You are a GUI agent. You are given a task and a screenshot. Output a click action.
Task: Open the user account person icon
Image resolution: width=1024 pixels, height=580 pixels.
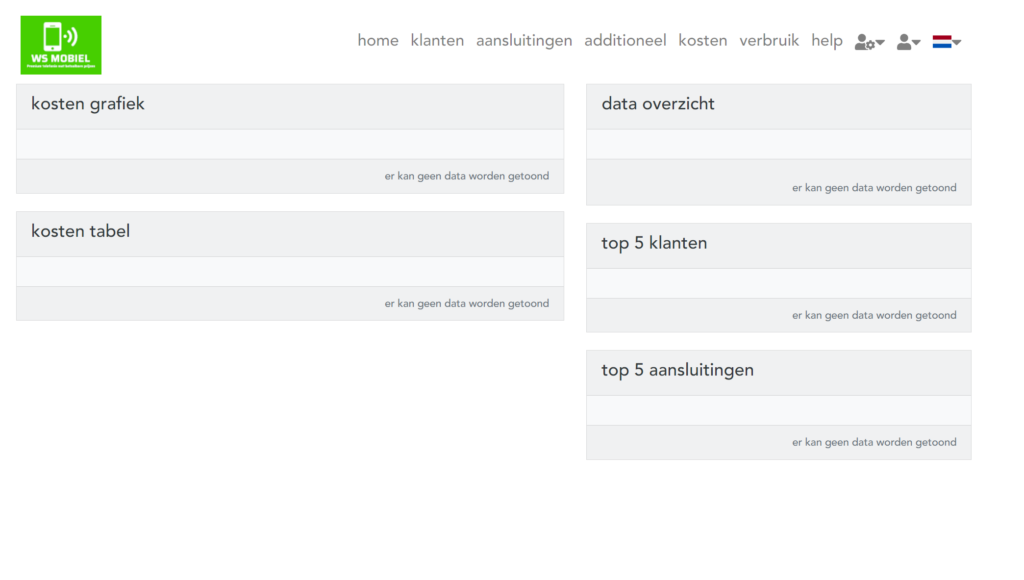point(904,42)
